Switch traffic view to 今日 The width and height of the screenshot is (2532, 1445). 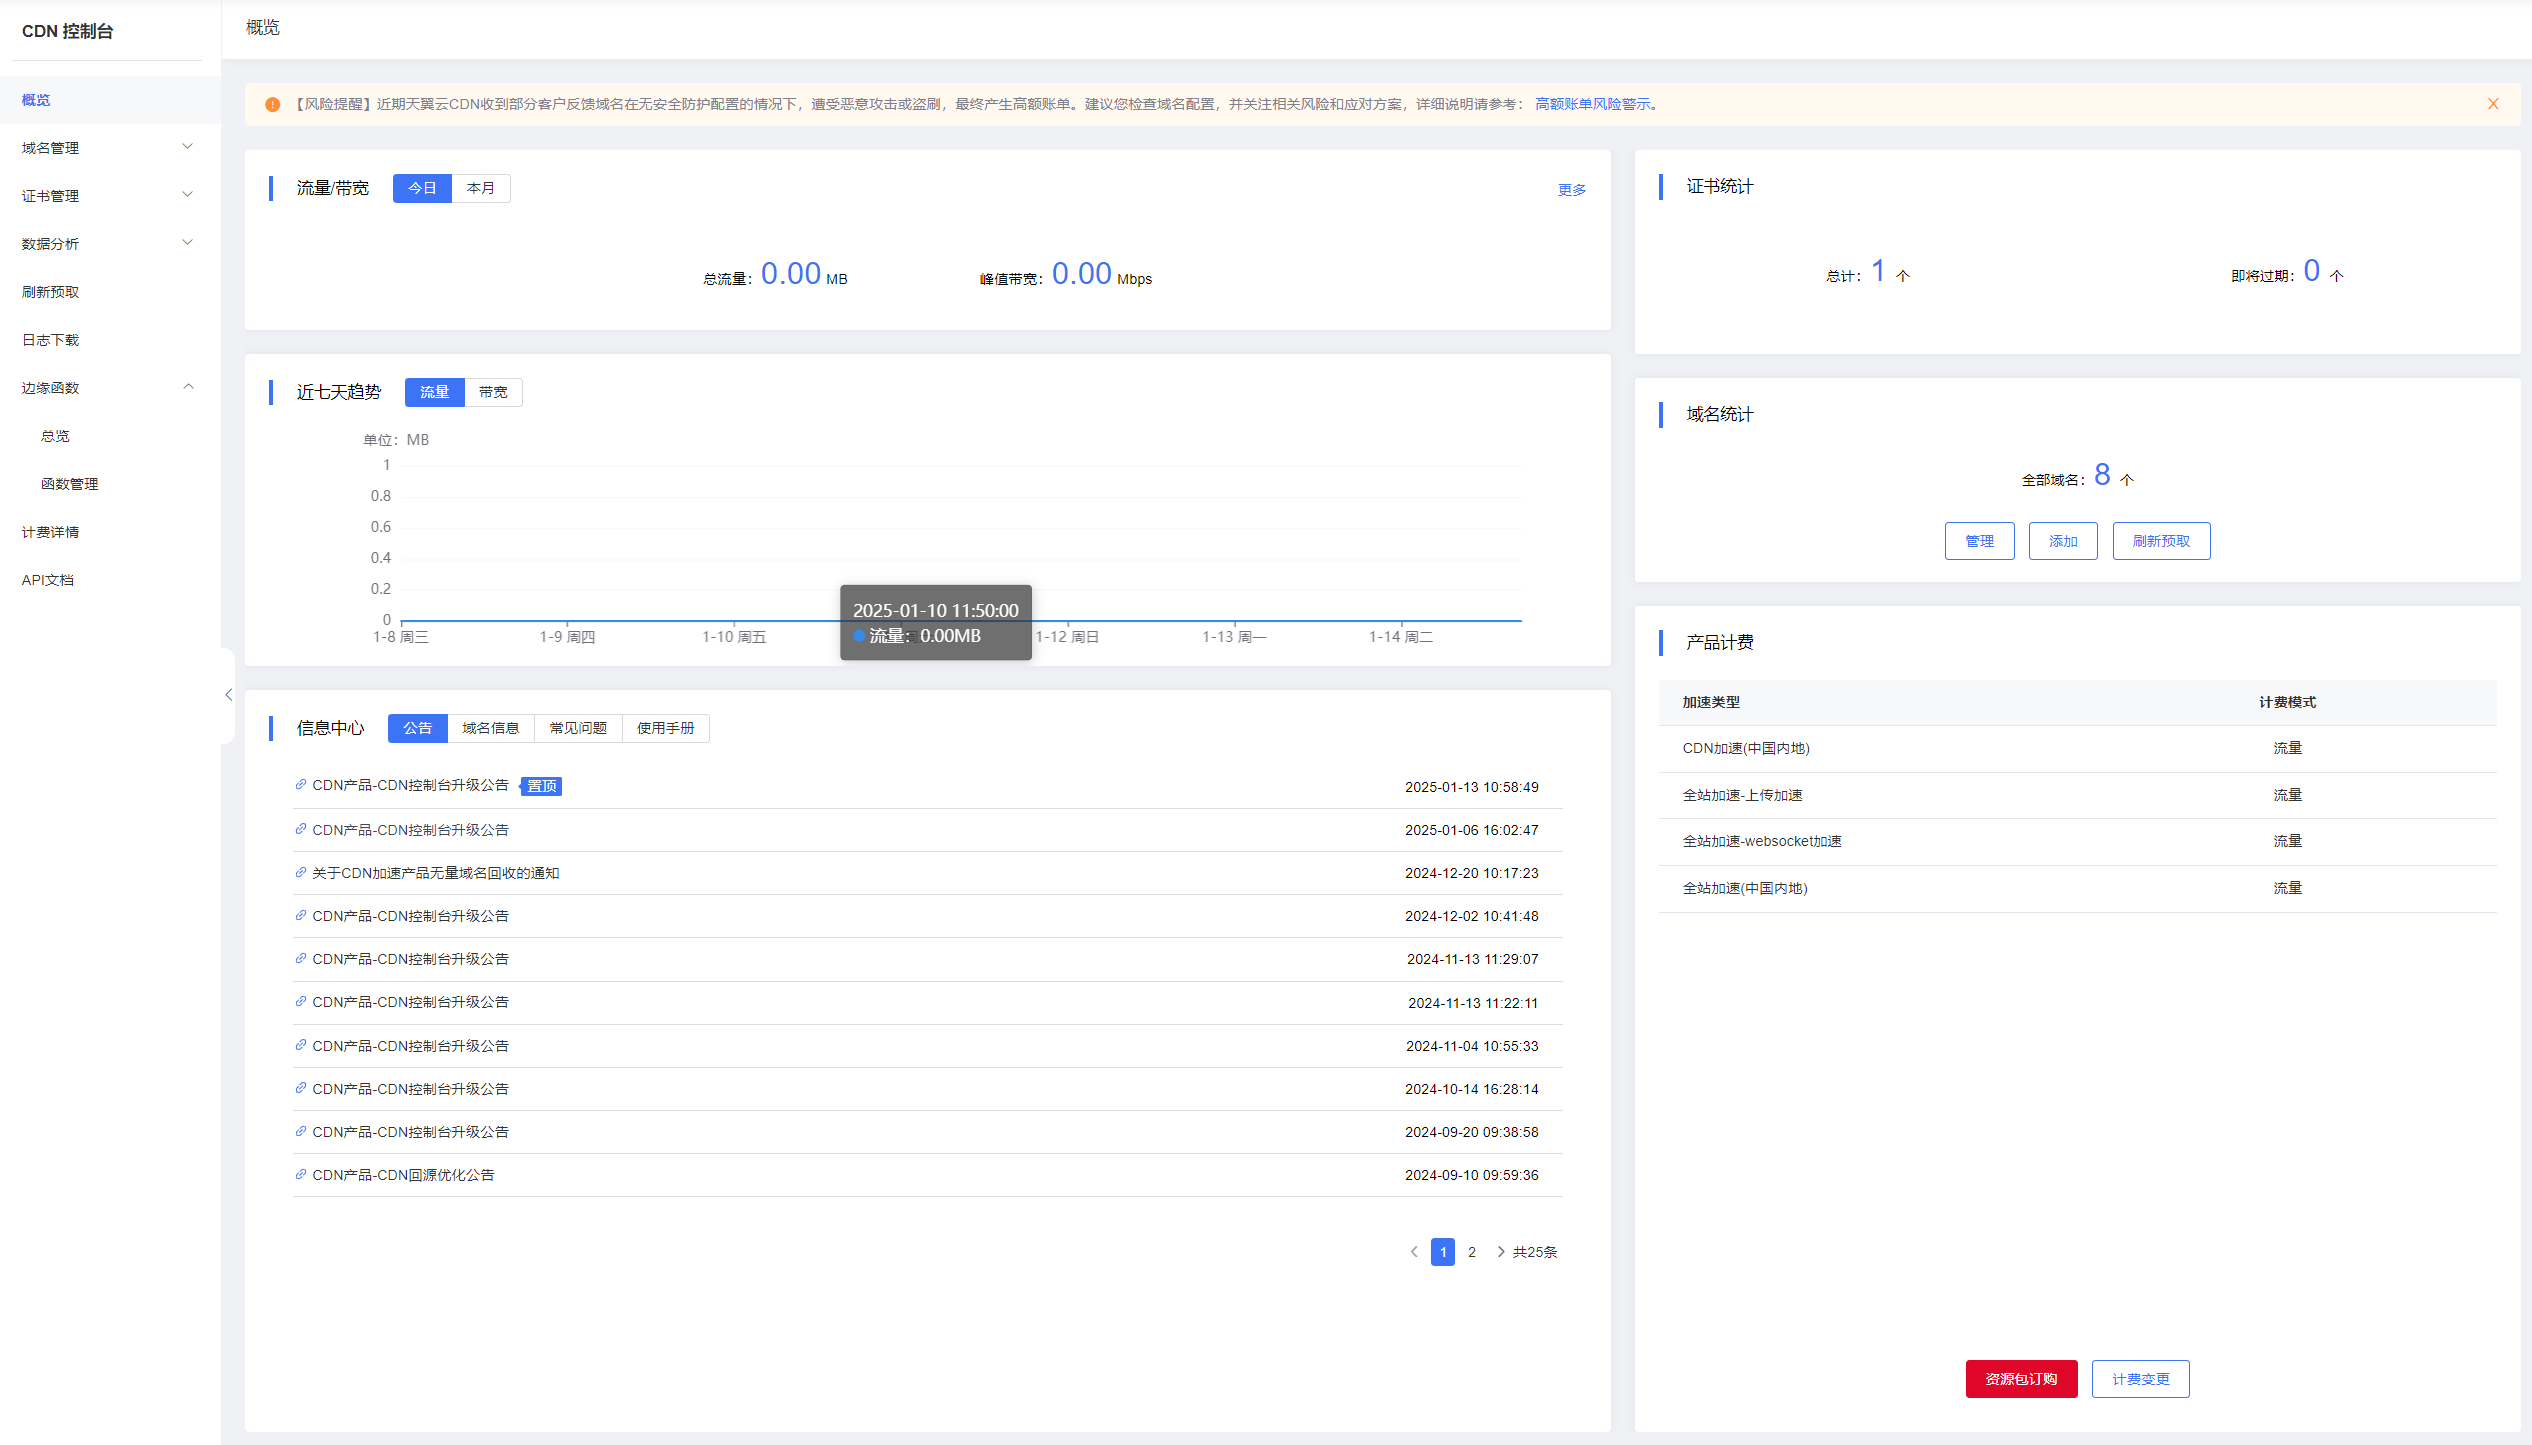coord(422,188)
